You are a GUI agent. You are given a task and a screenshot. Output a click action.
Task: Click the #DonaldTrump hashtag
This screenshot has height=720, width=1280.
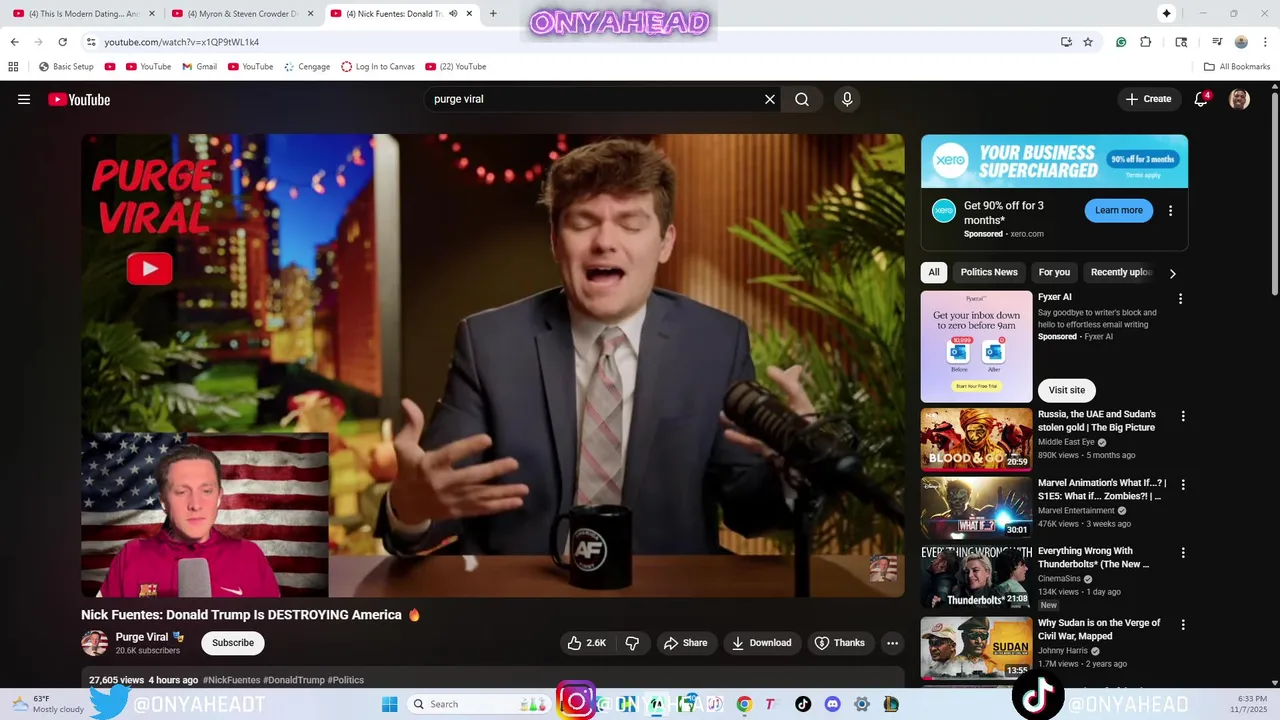(294, 680)
